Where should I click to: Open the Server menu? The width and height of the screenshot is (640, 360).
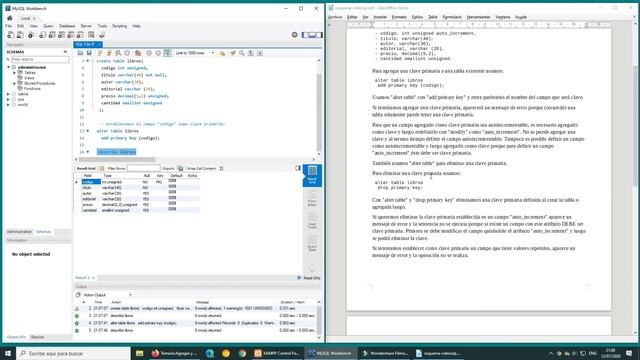86,26
